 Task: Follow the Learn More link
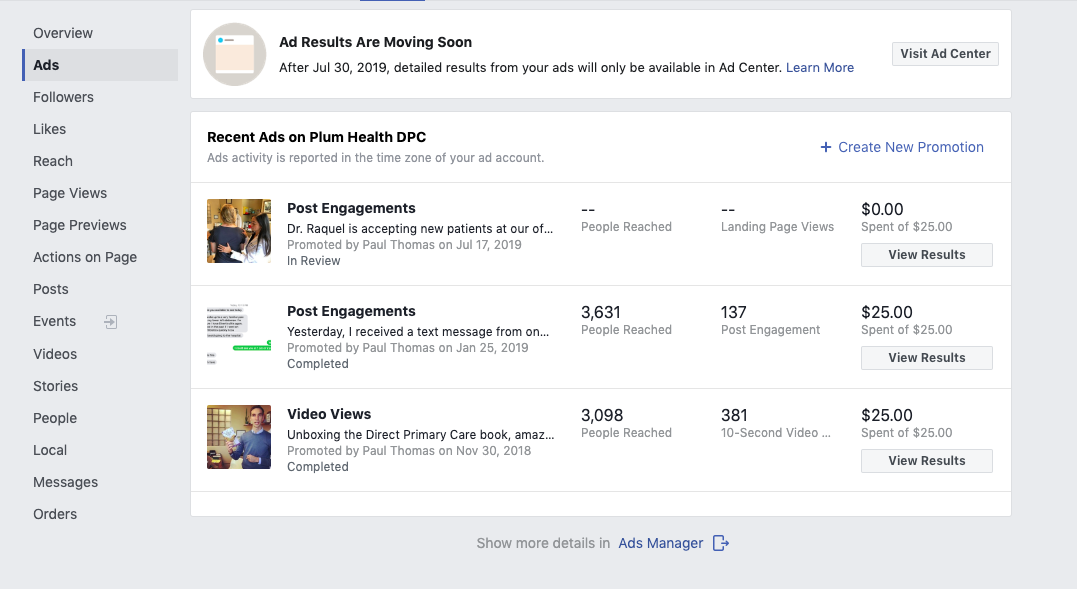tap(819, 67)
